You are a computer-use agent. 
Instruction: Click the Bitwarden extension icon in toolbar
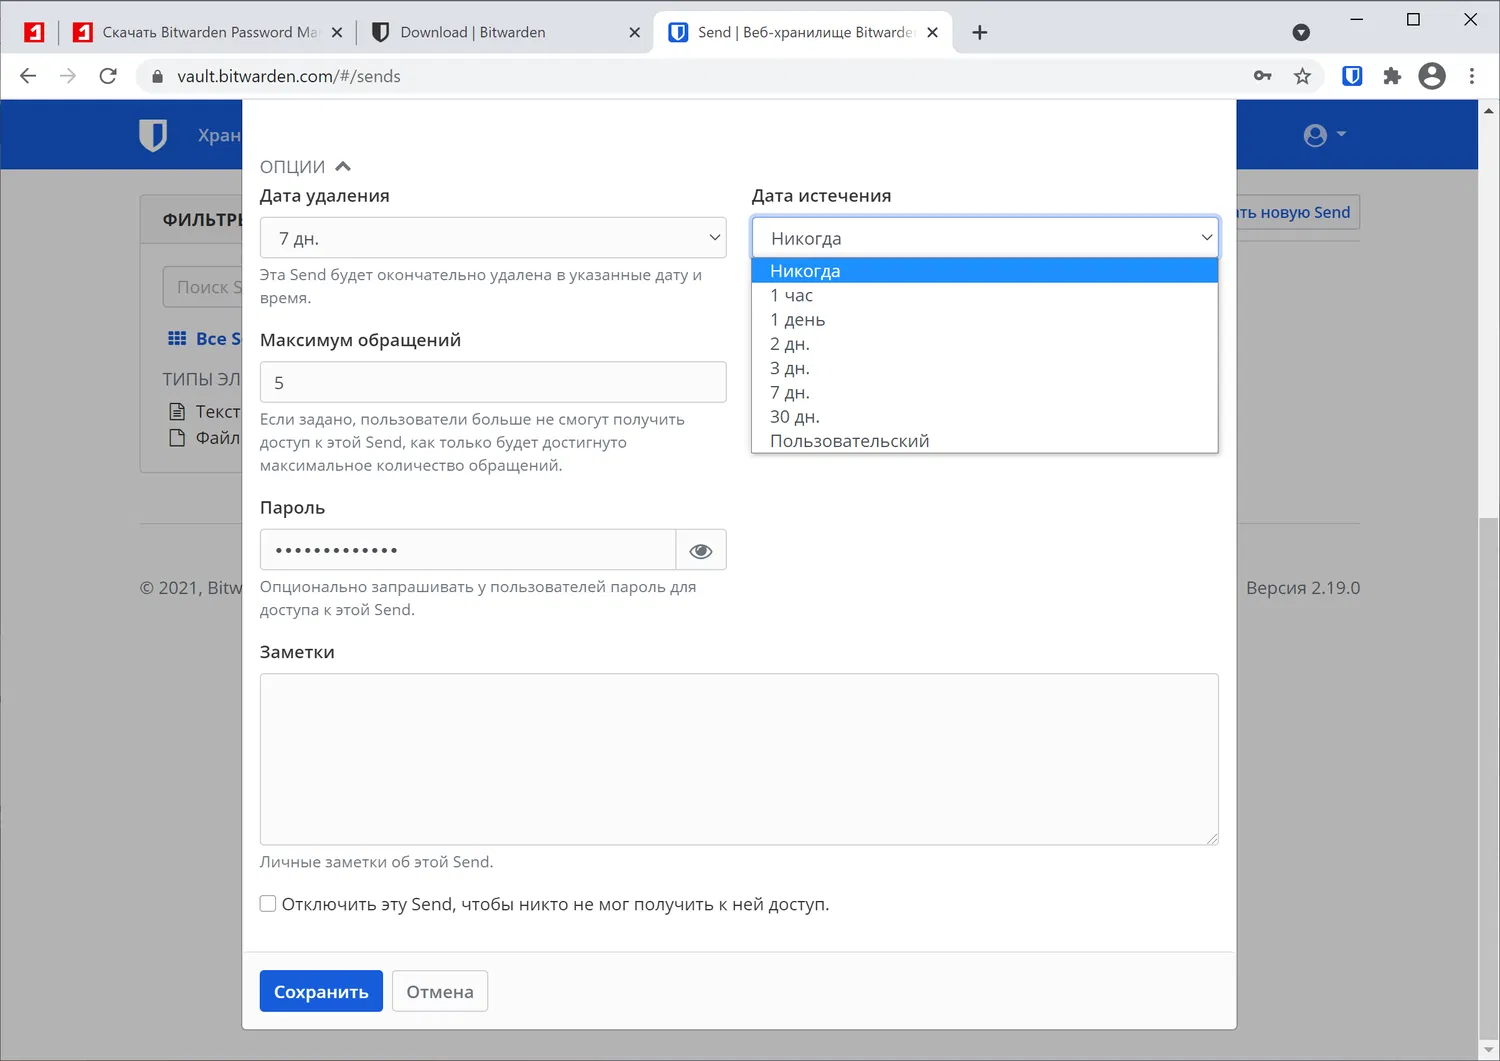pos(1352,76)
